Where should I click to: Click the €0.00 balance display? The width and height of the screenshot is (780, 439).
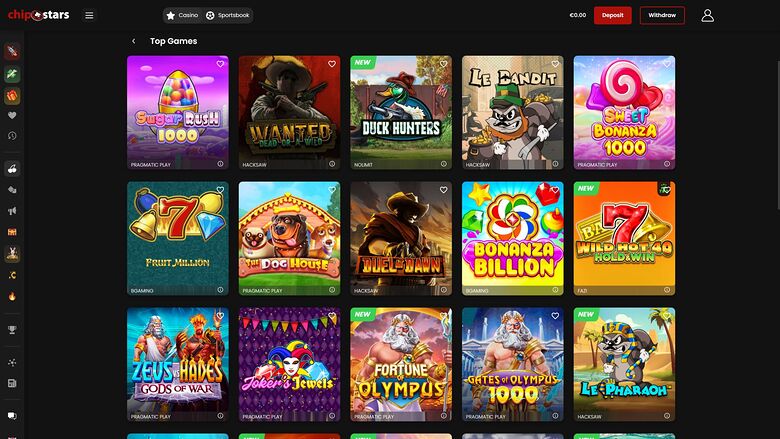click(x=578, y=15)
